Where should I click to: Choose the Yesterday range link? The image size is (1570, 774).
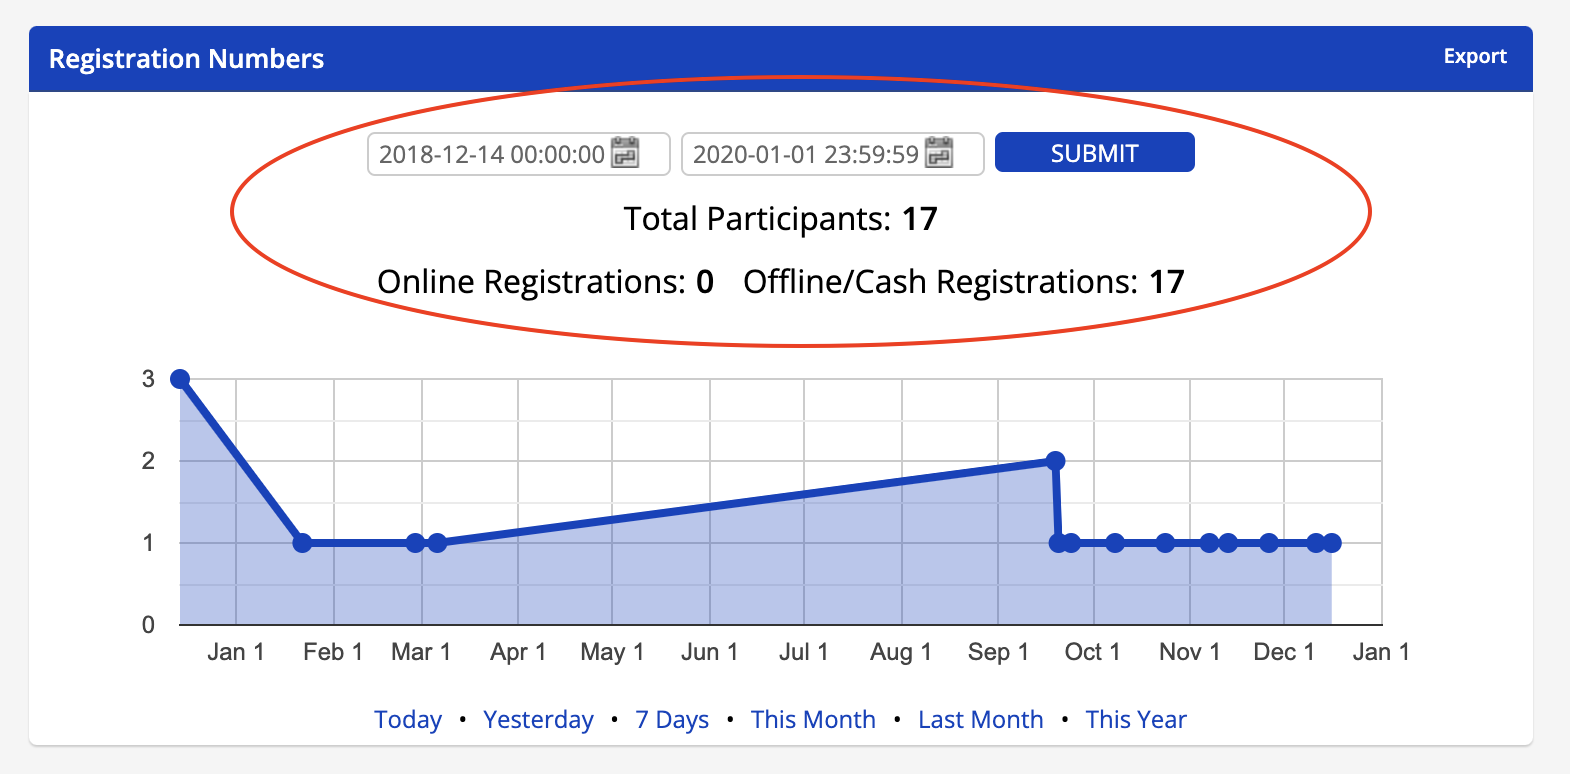[538, 720]
